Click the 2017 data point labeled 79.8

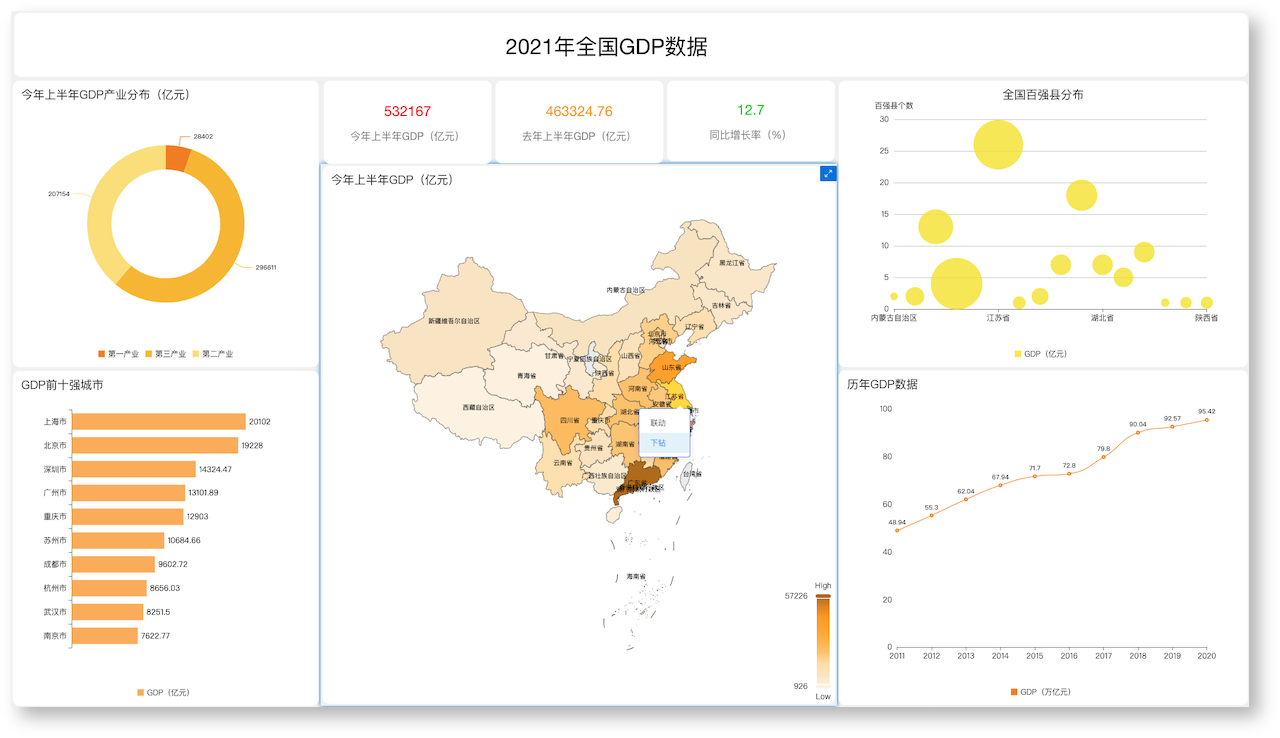coord(1103,457)
